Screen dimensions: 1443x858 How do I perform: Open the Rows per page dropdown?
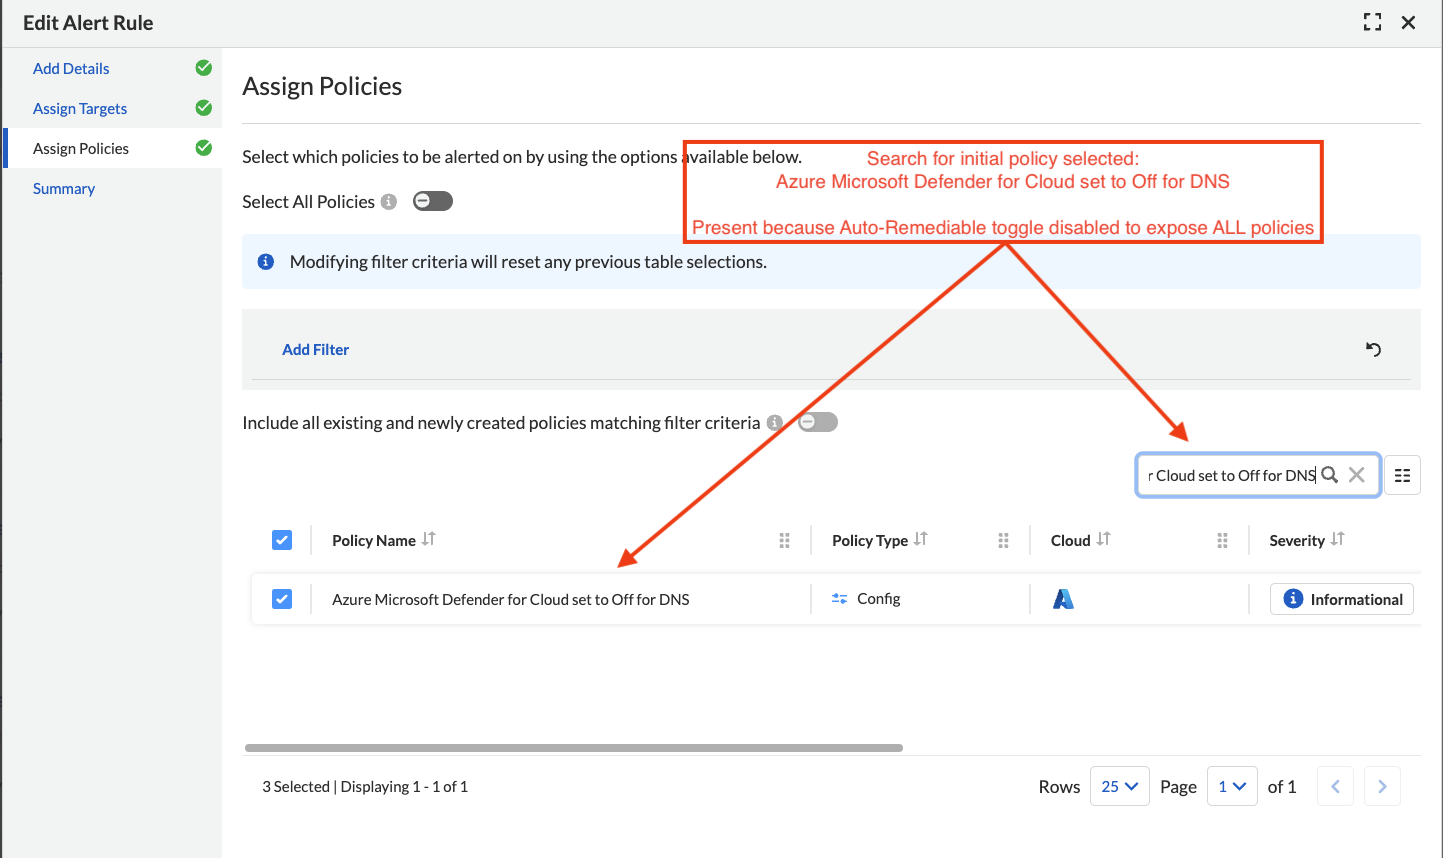[x=1119, y=786]
